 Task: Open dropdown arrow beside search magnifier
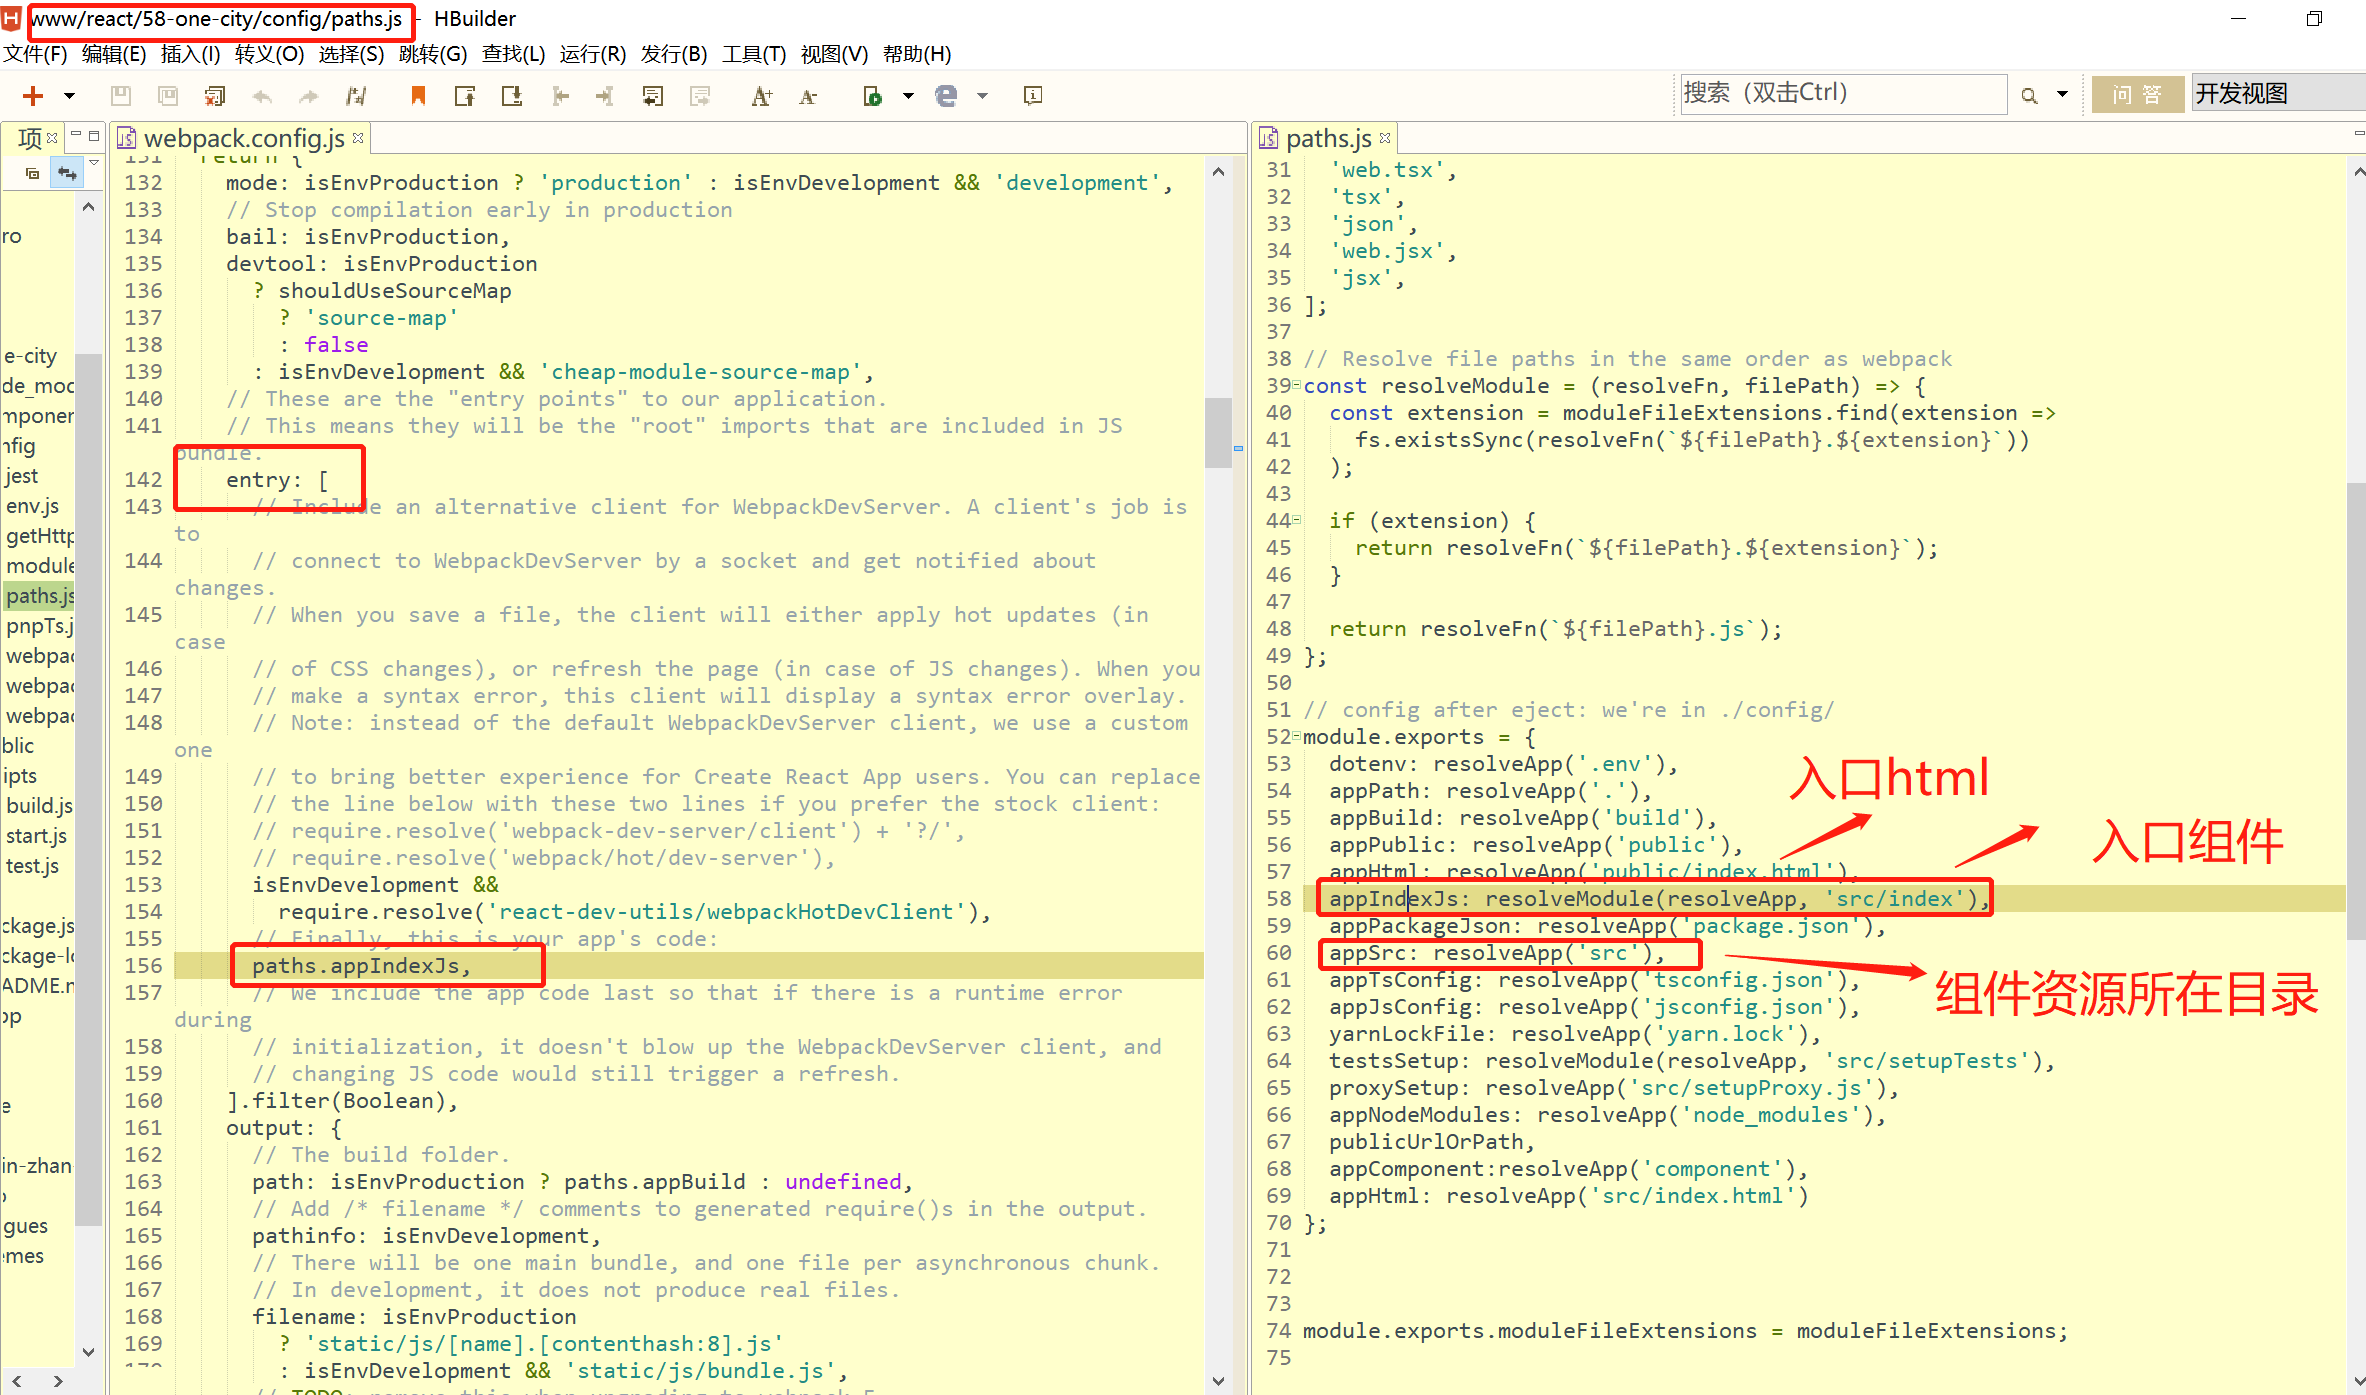(x=2062, y=95)
